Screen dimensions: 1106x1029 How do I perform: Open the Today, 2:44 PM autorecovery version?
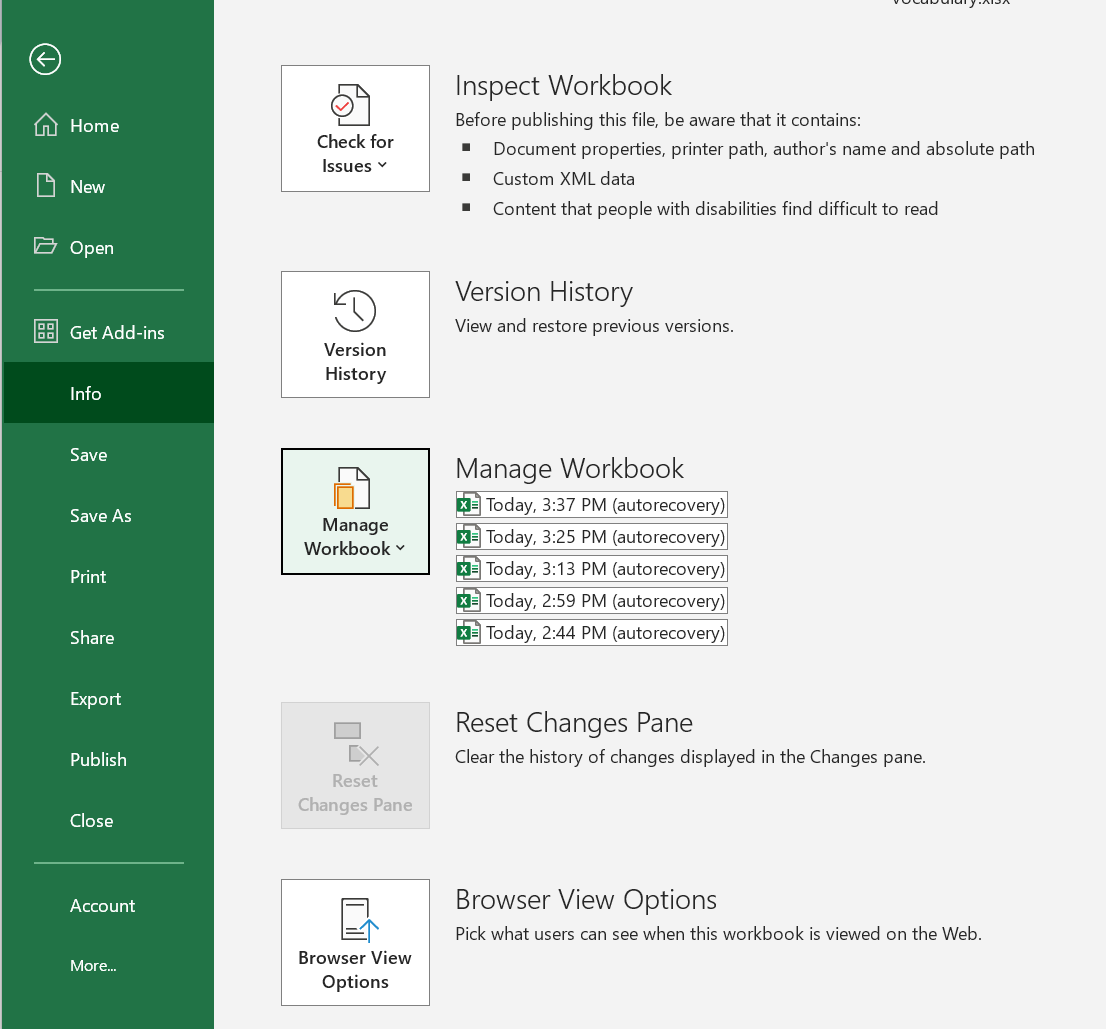592,633
